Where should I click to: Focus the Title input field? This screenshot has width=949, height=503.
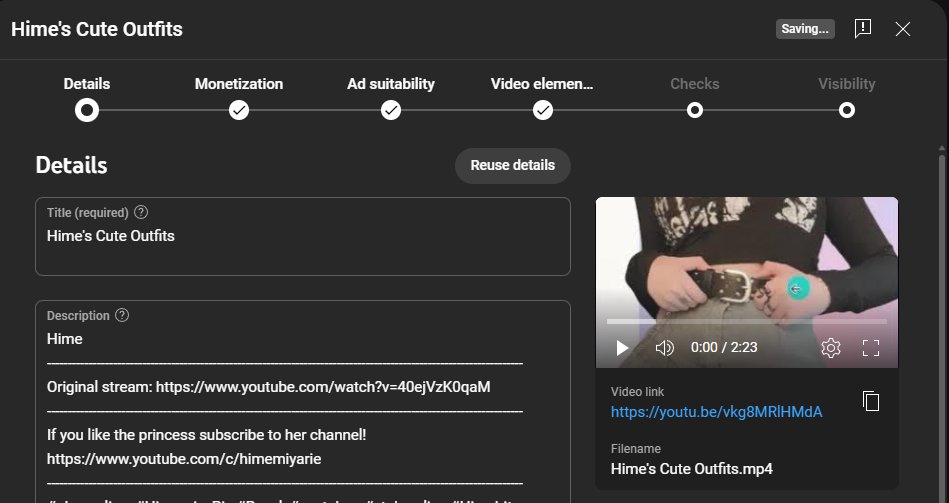(303, 237)
